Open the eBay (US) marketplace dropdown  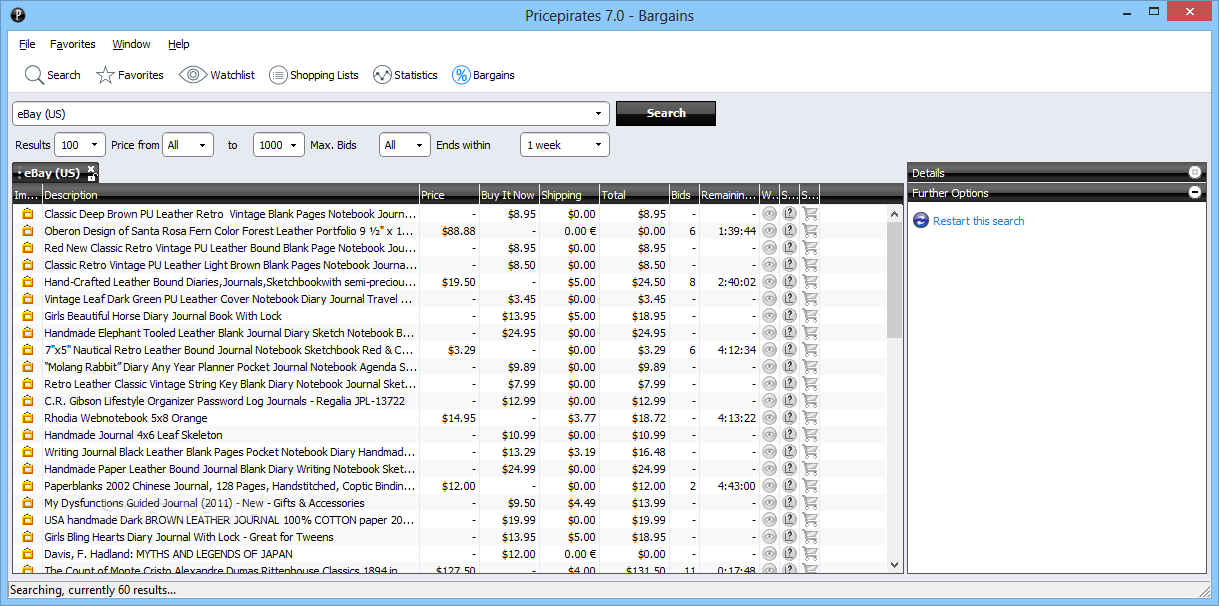click(x=310, y=114)
